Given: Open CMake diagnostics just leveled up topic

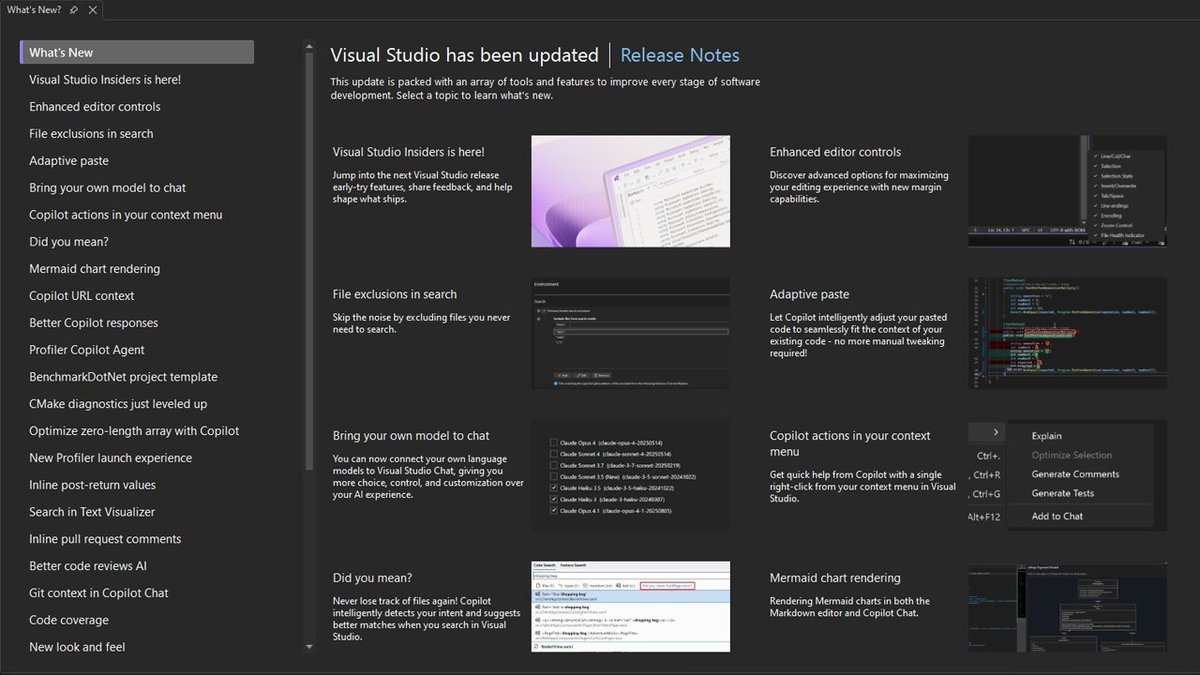Looking at the screenshot, I should 118,403.
